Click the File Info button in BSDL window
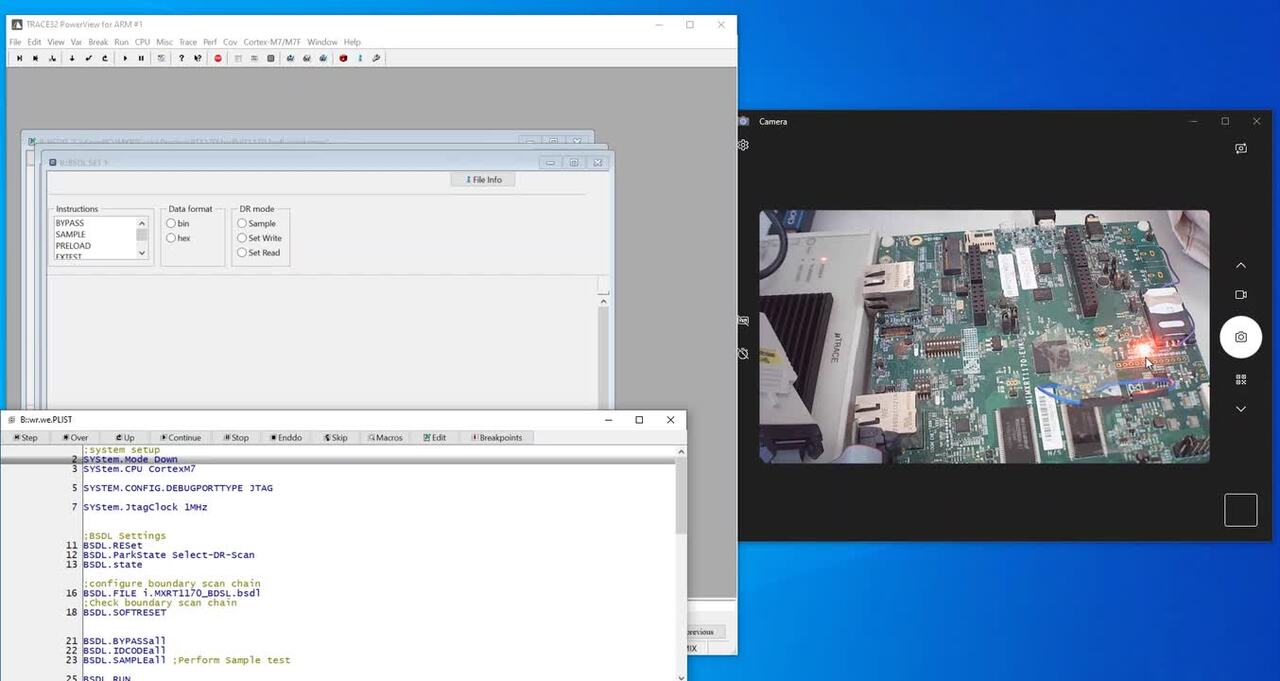1280x681 pixels. click(x=482, y=179)
